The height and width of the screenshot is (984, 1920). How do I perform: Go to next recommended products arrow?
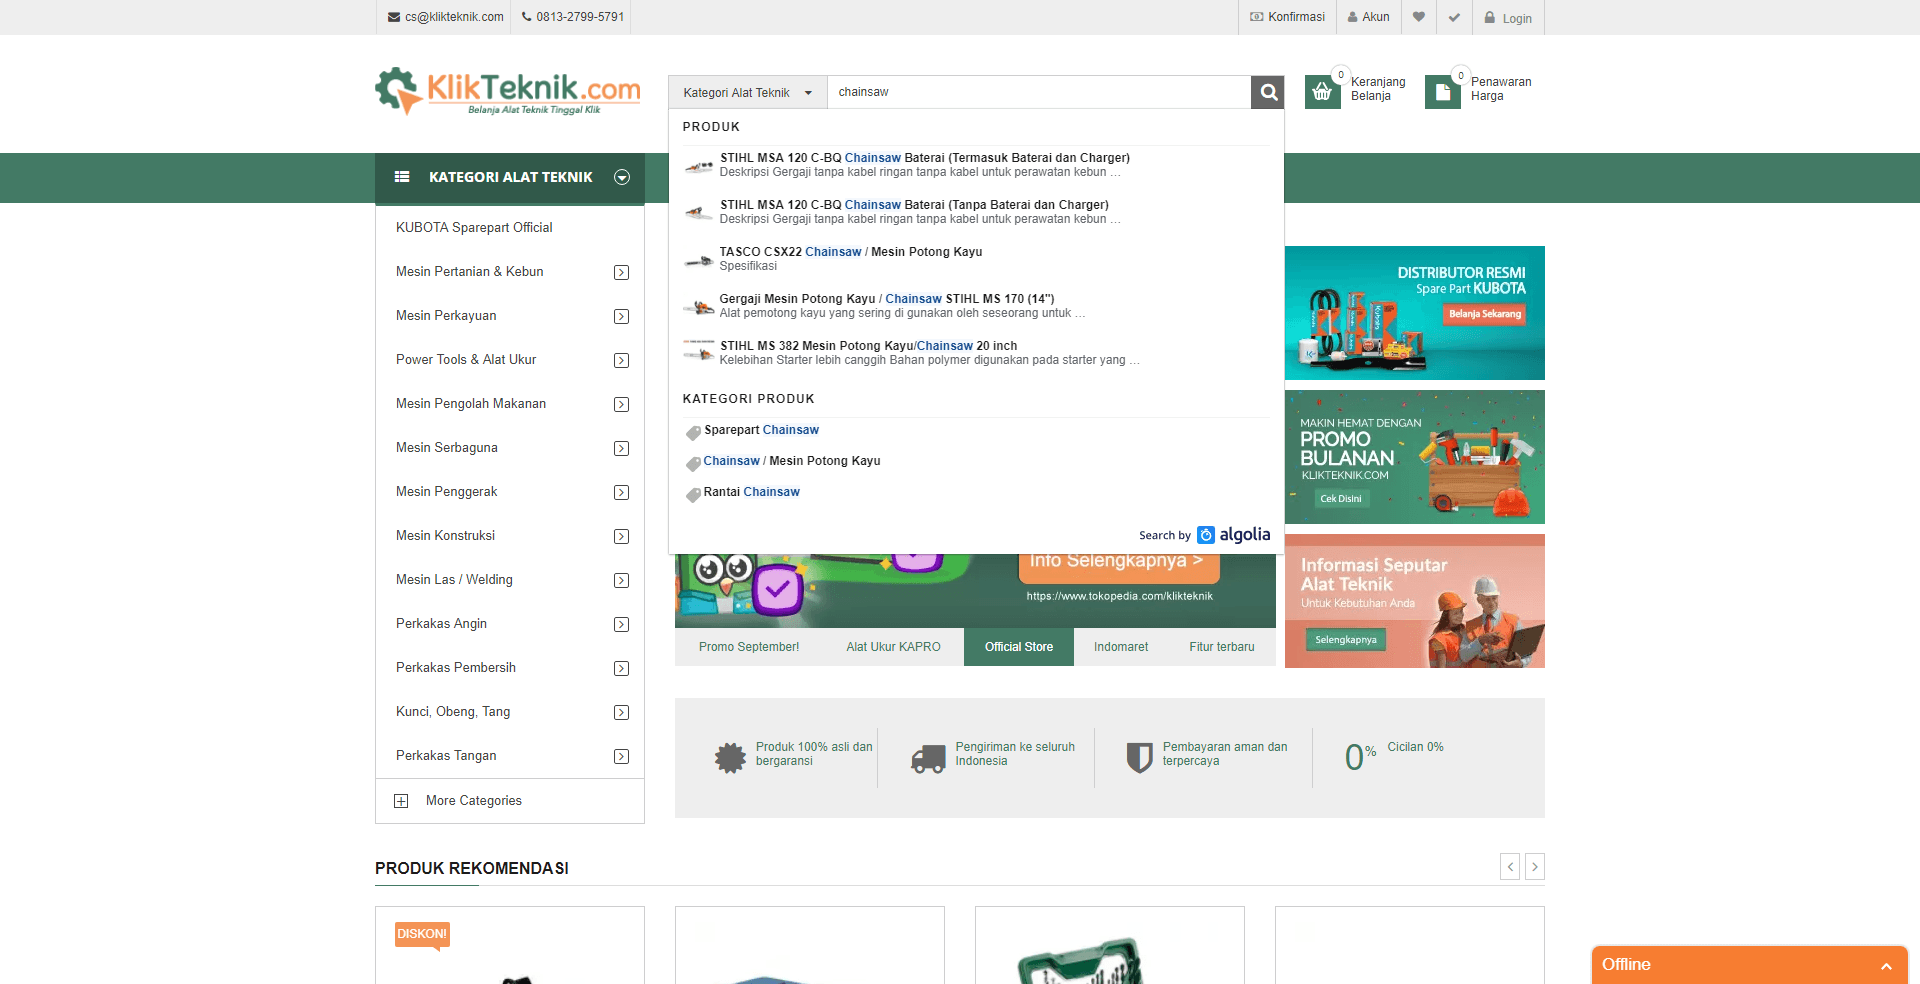click(1535, 867)
